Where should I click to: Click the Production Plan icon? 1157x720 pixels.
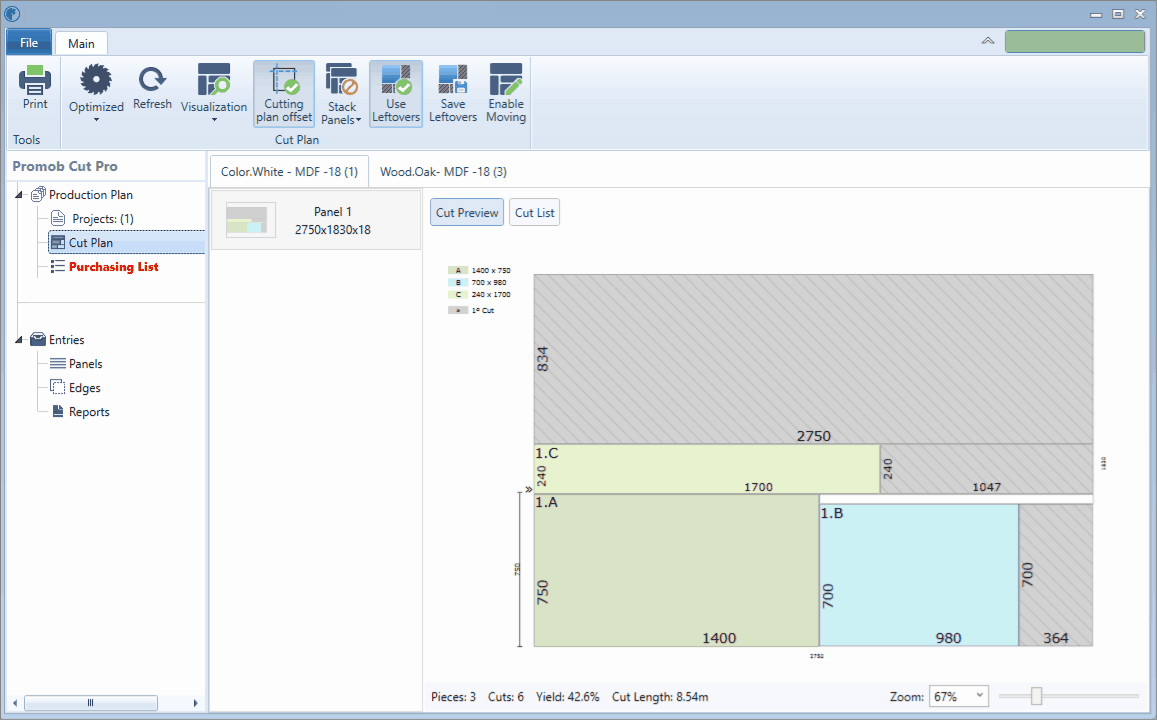pyautogui.click(x=38, y=195)
